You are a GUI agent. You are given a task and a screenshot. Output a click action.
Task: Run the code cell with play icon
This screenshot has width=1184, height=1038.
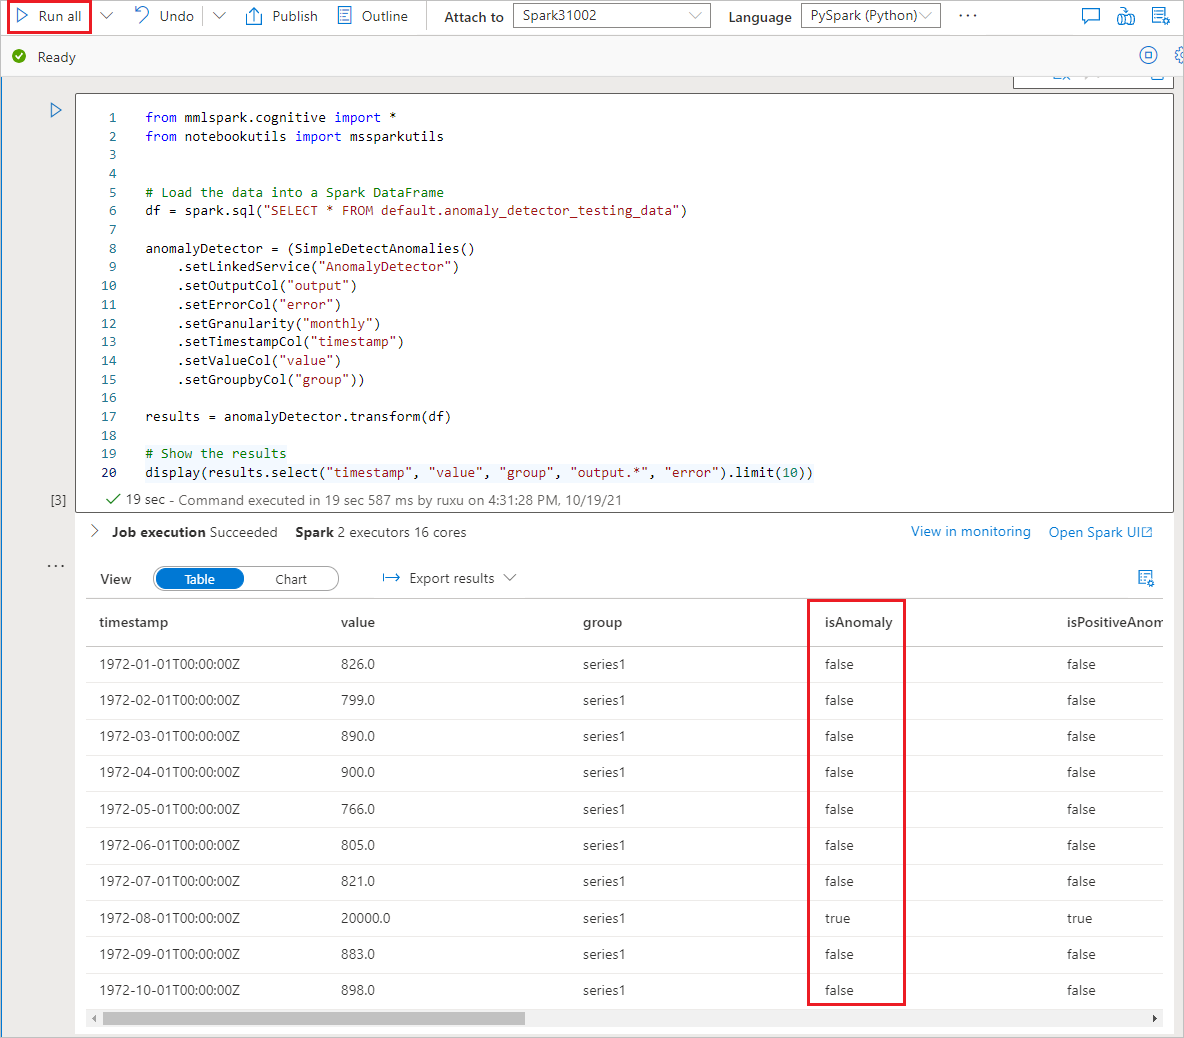click(x=56, y=110)
